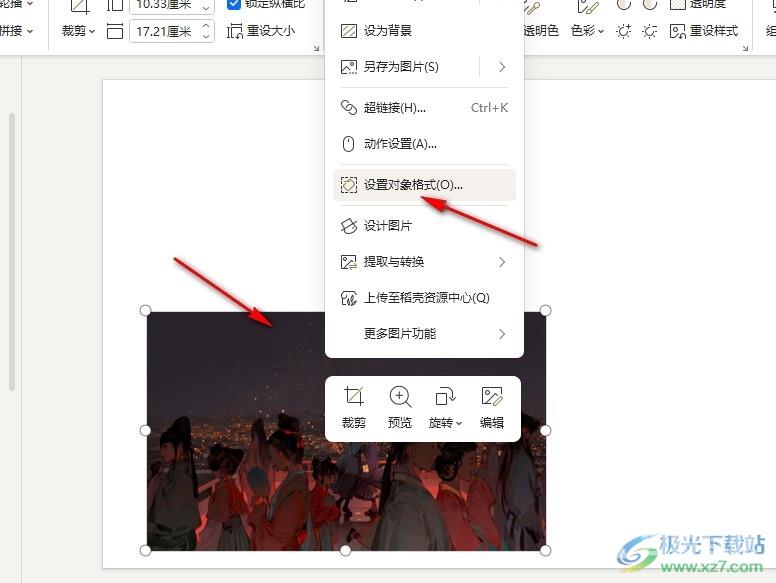Click the height icon beside 10.33厘米
Image resolution: width=776 pixels, height=583 pixels.
pyautogui.click(x=115, y=5)
